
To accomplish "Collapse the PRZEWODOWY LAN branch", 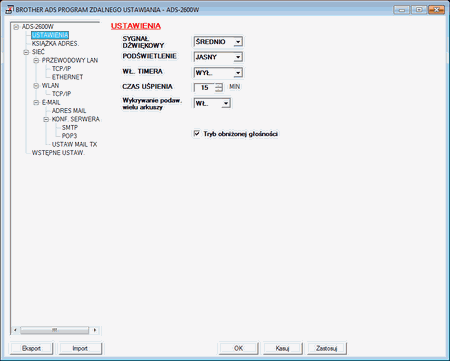I will tap(36, 61).
